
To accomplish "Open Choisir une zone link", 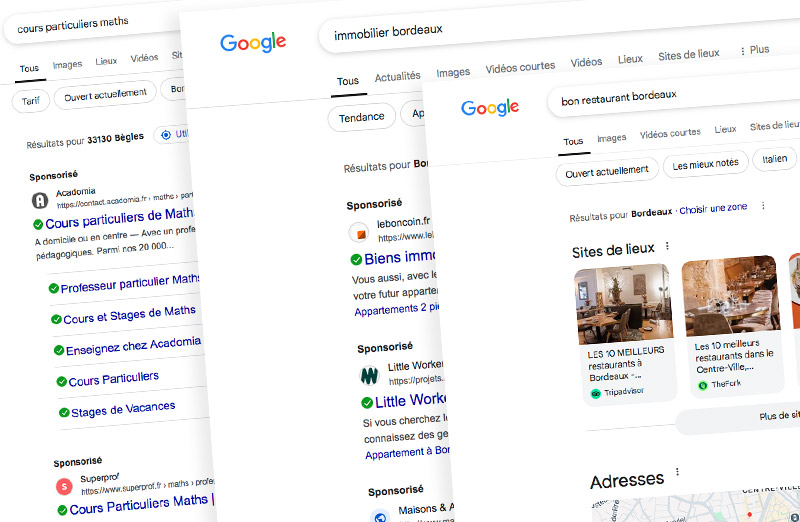I will [x=713, y=209].
